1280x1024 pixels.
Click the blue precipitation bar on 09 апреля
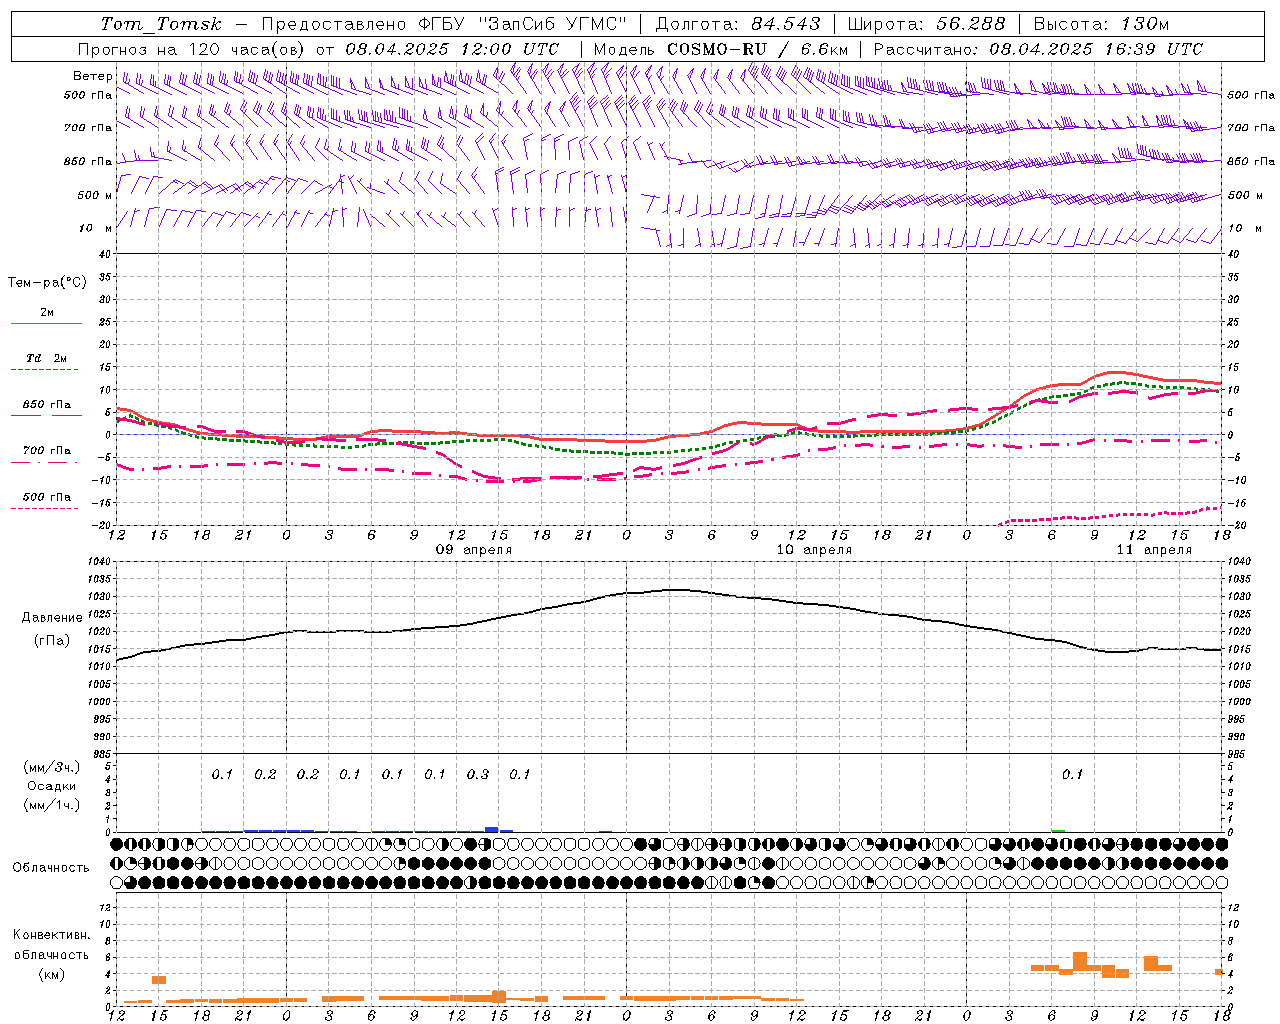[x=491, y=829]
